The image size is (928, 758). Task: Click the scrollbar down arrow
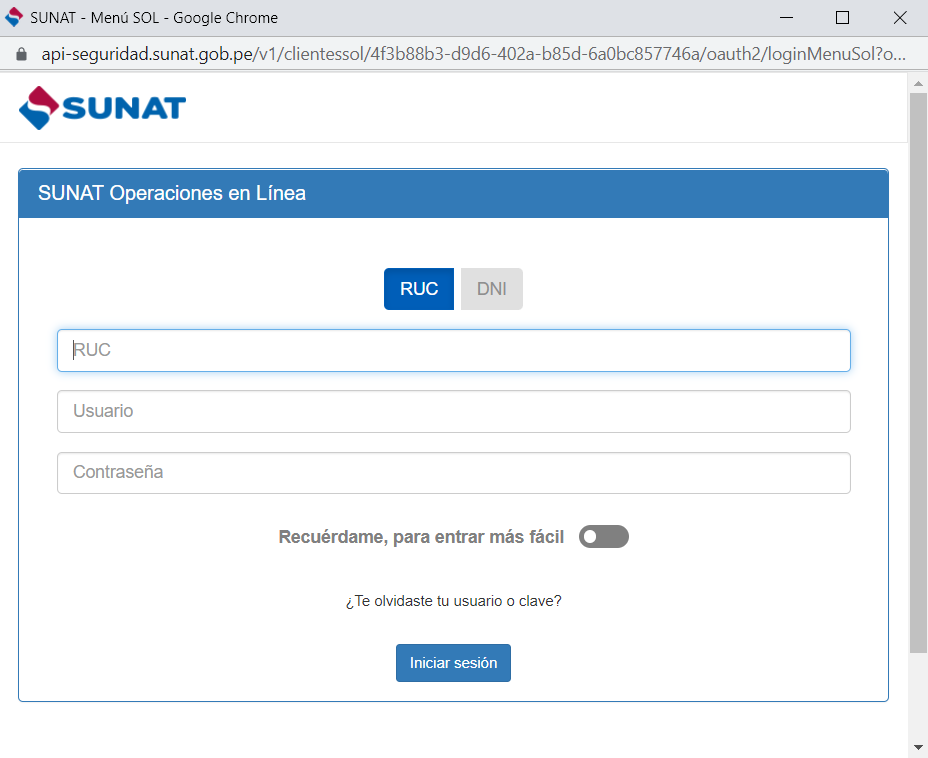coord(918,747)
